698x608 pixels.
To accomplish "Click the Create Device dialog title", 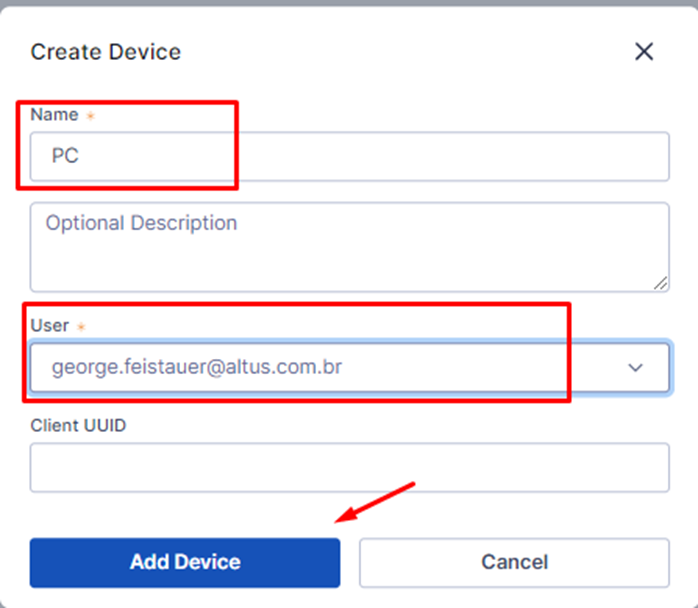I will click(x=106, y=52).
